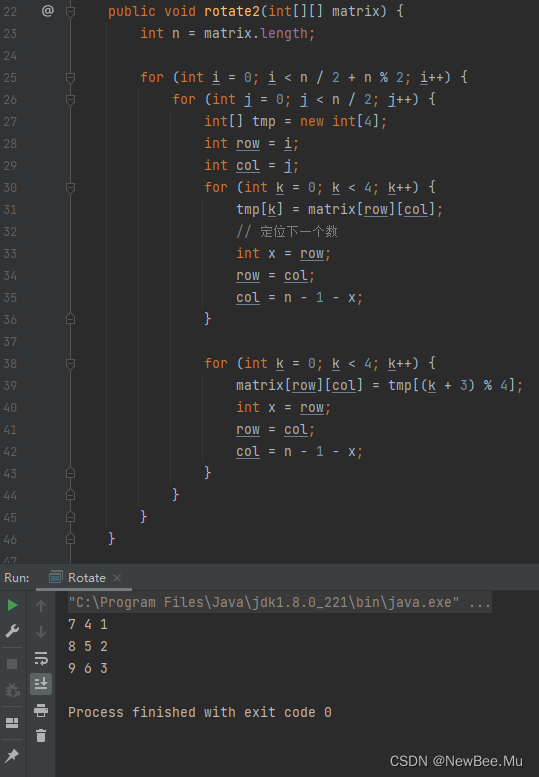This screenshot has width=539, height=777.
Task: Close the Rotate run tab
Action: tap(117, 578)
